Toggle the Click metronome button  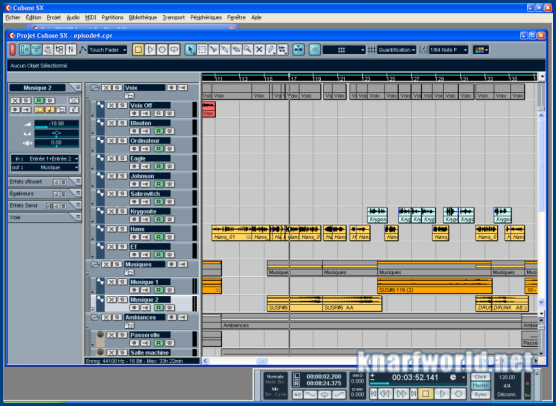coord(480,377)
